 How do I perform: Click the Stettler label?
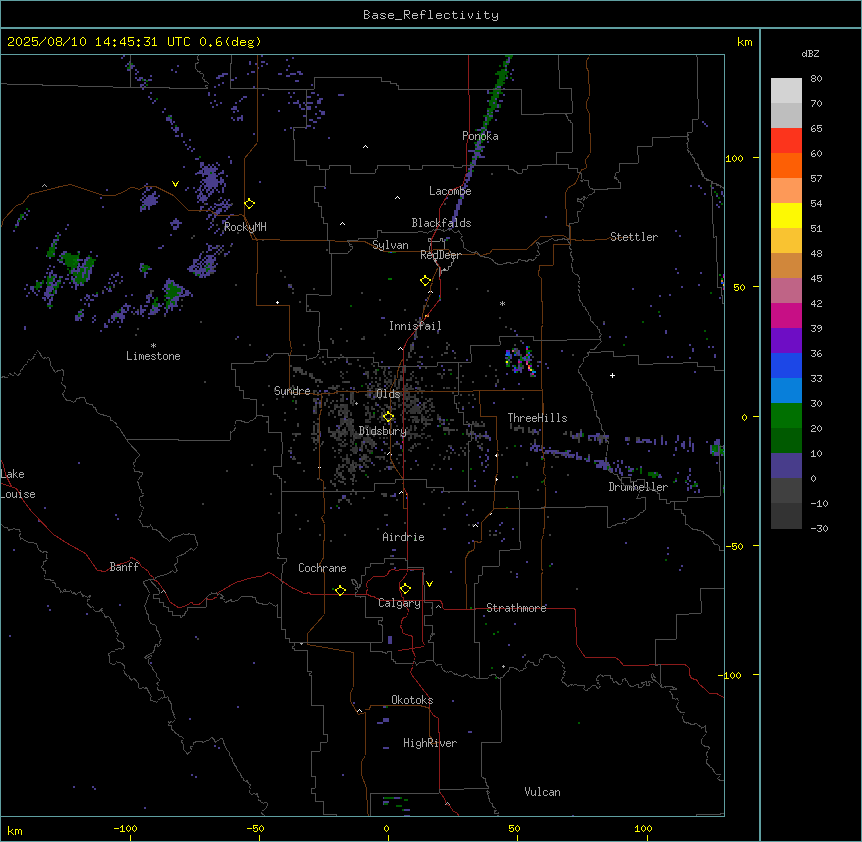[x=634, y=237]
